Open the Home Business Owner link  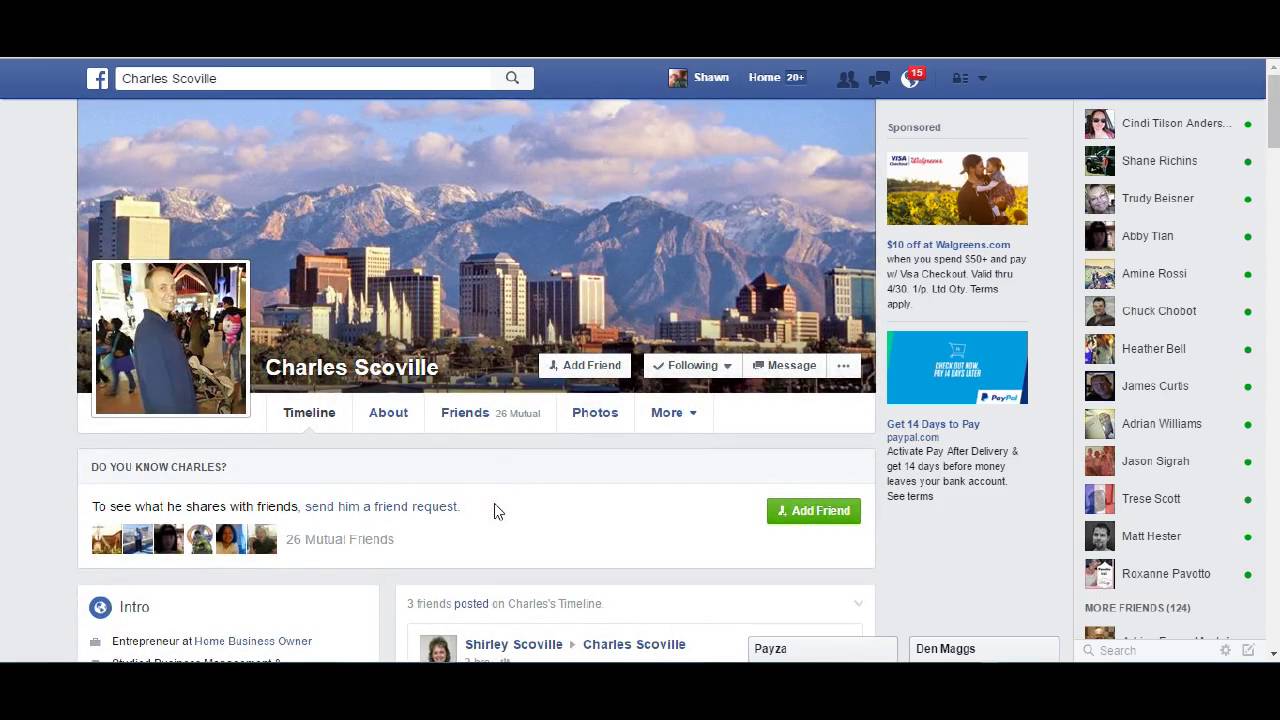[253, 641]
